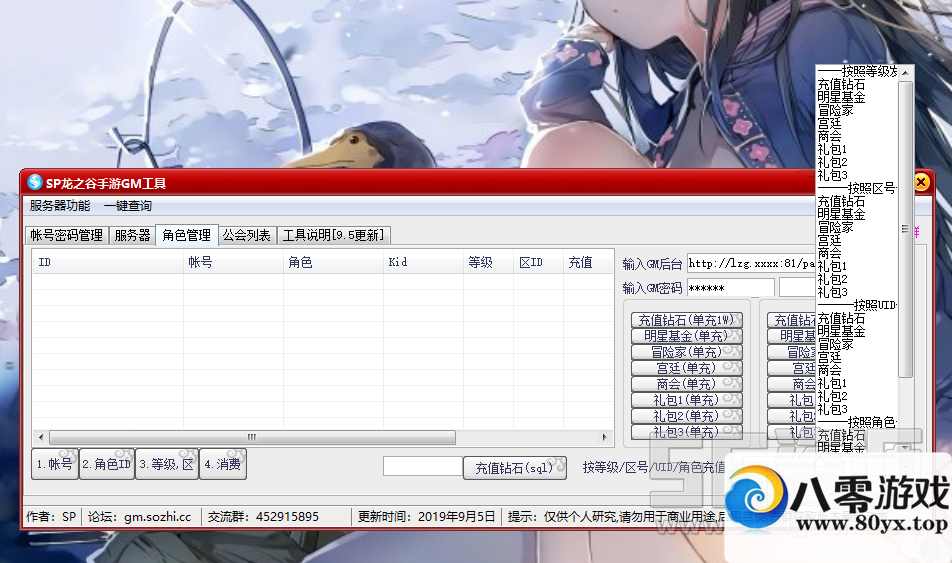Click the 1.帐号 button

pos(55,464)
